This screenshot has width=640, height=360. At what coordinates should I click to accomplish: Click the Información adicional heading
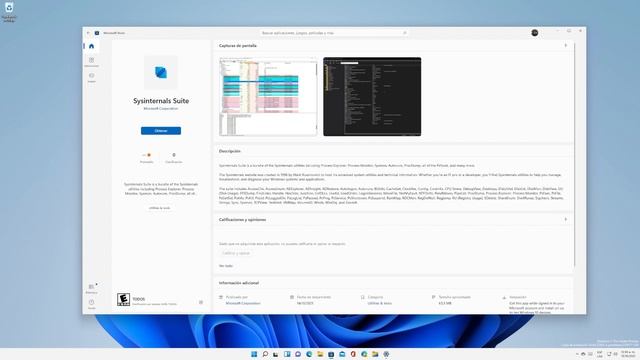(239, 283)
